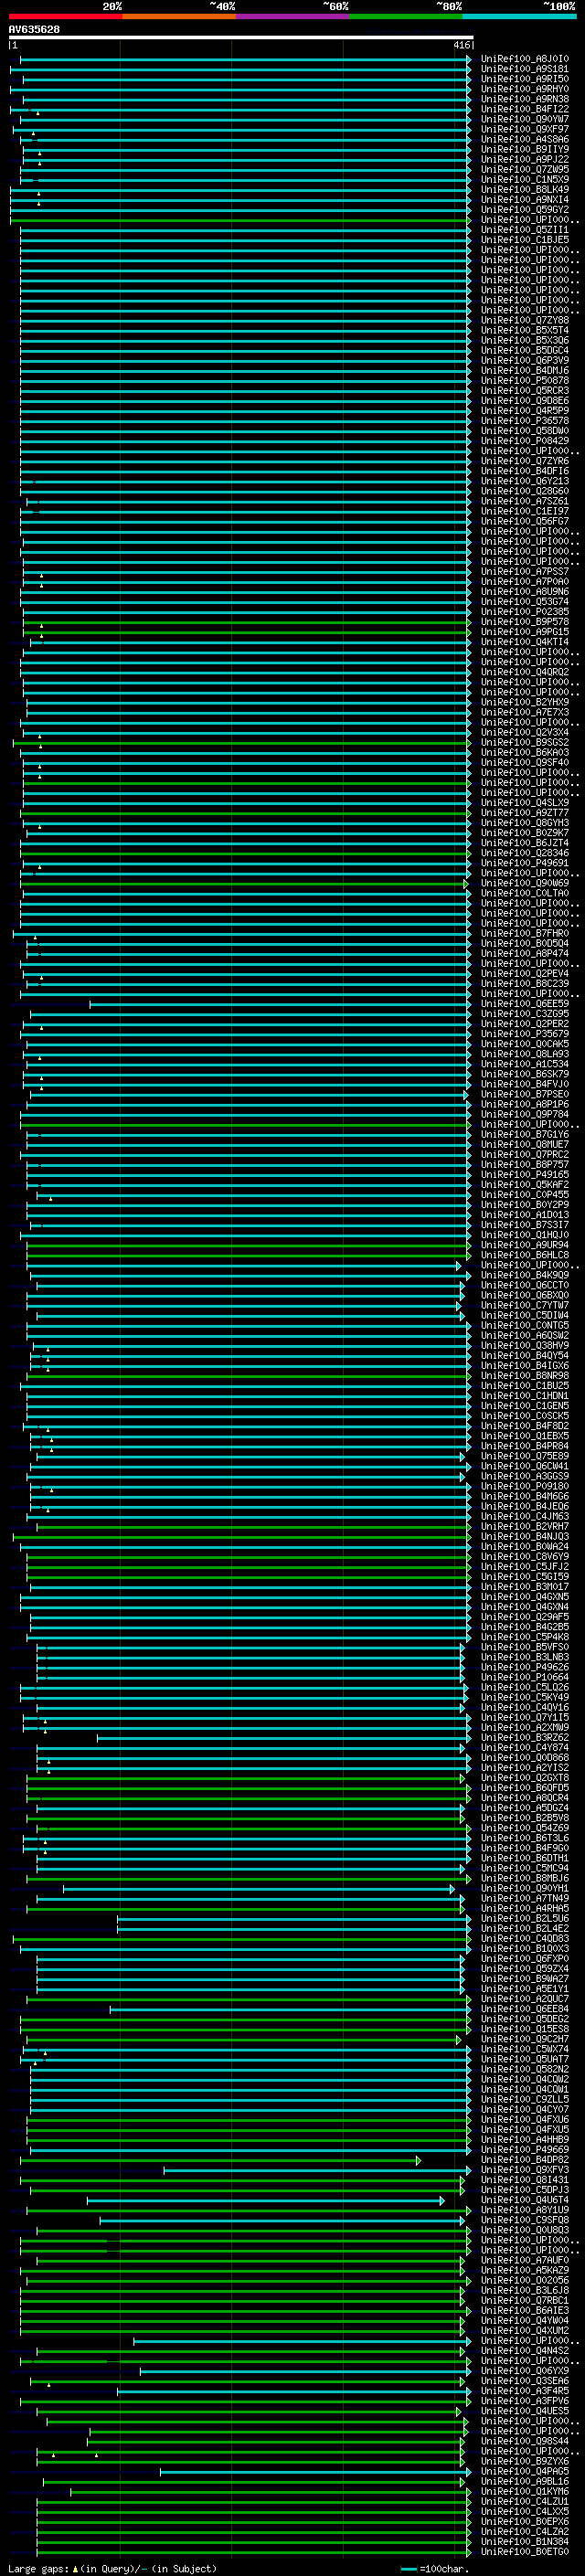585x2576 pixels.
Task: Select label UniRef100_P50878
Action: tap(524, 381)
